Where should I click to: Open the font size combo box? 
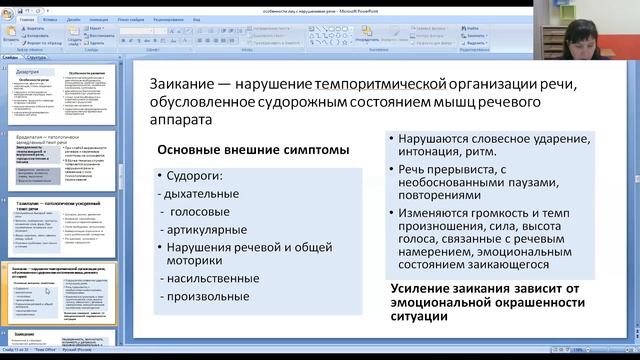tap(161, 31)
